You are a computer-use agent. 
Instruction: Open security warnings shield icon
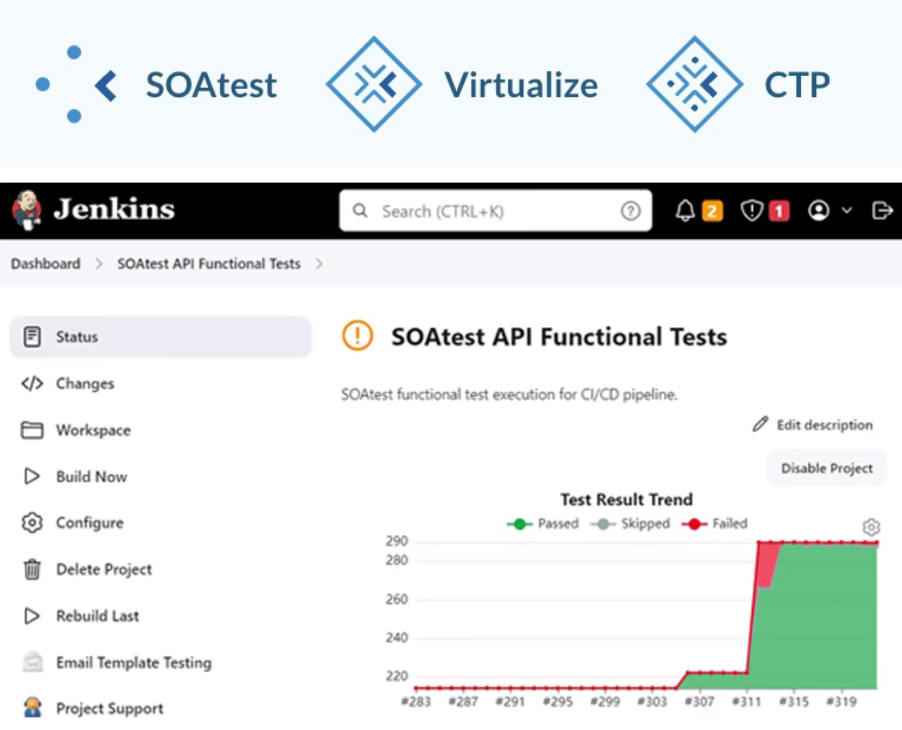pos(751,211)
